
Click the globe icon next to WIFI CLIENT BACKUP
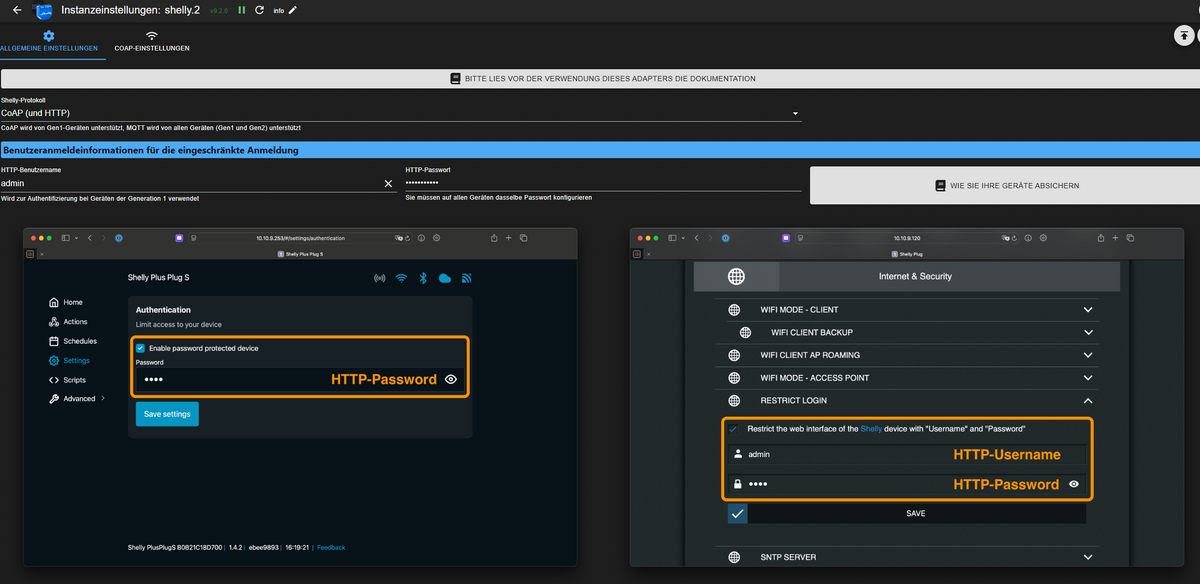745,332
